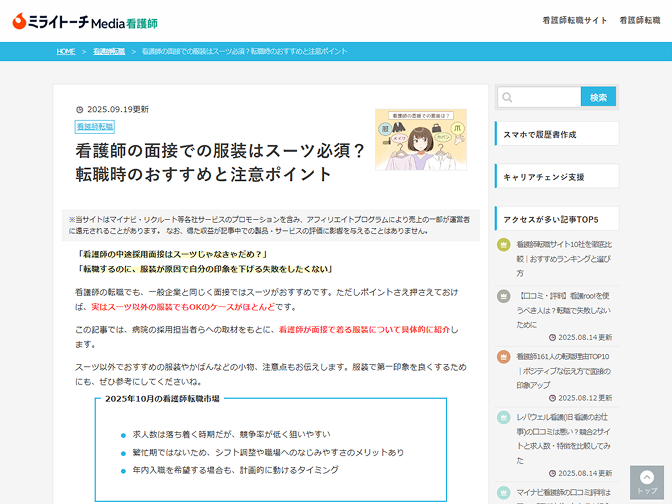Open the 看護師転職サイト10社 ranking article
Image resolution: width=672 pixels, height=504 pixels.
pyautogui.click(x=564, y=258)
